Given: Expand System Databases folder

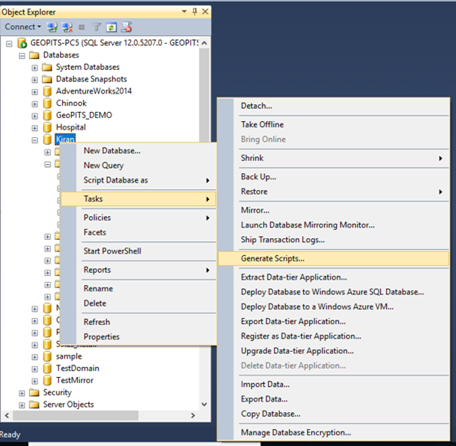Looking at the screenshot, I should pyautogui.click(x=35, y=68).
